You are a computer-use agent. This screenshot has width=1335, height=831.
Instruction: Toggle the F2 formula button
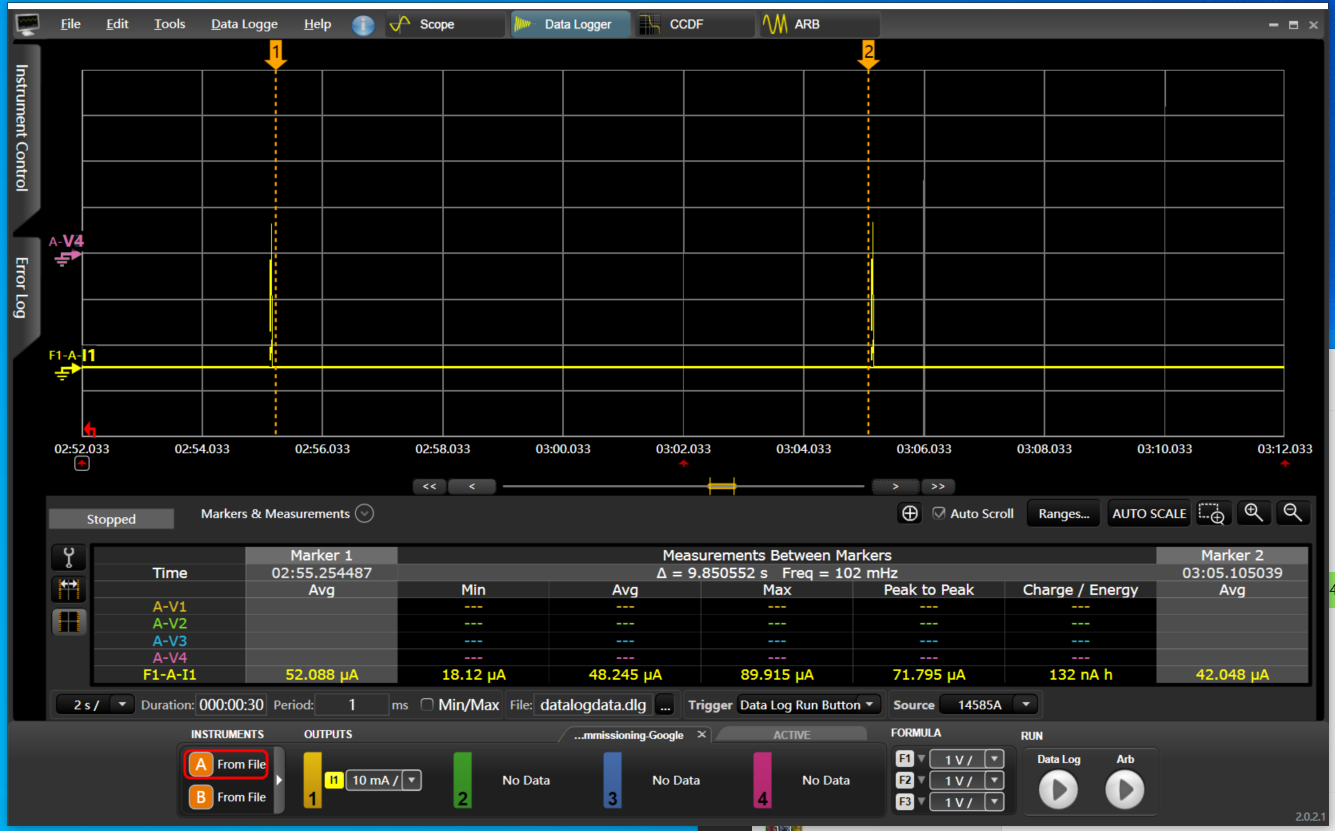pyautogui.click(x=905, y=781)
